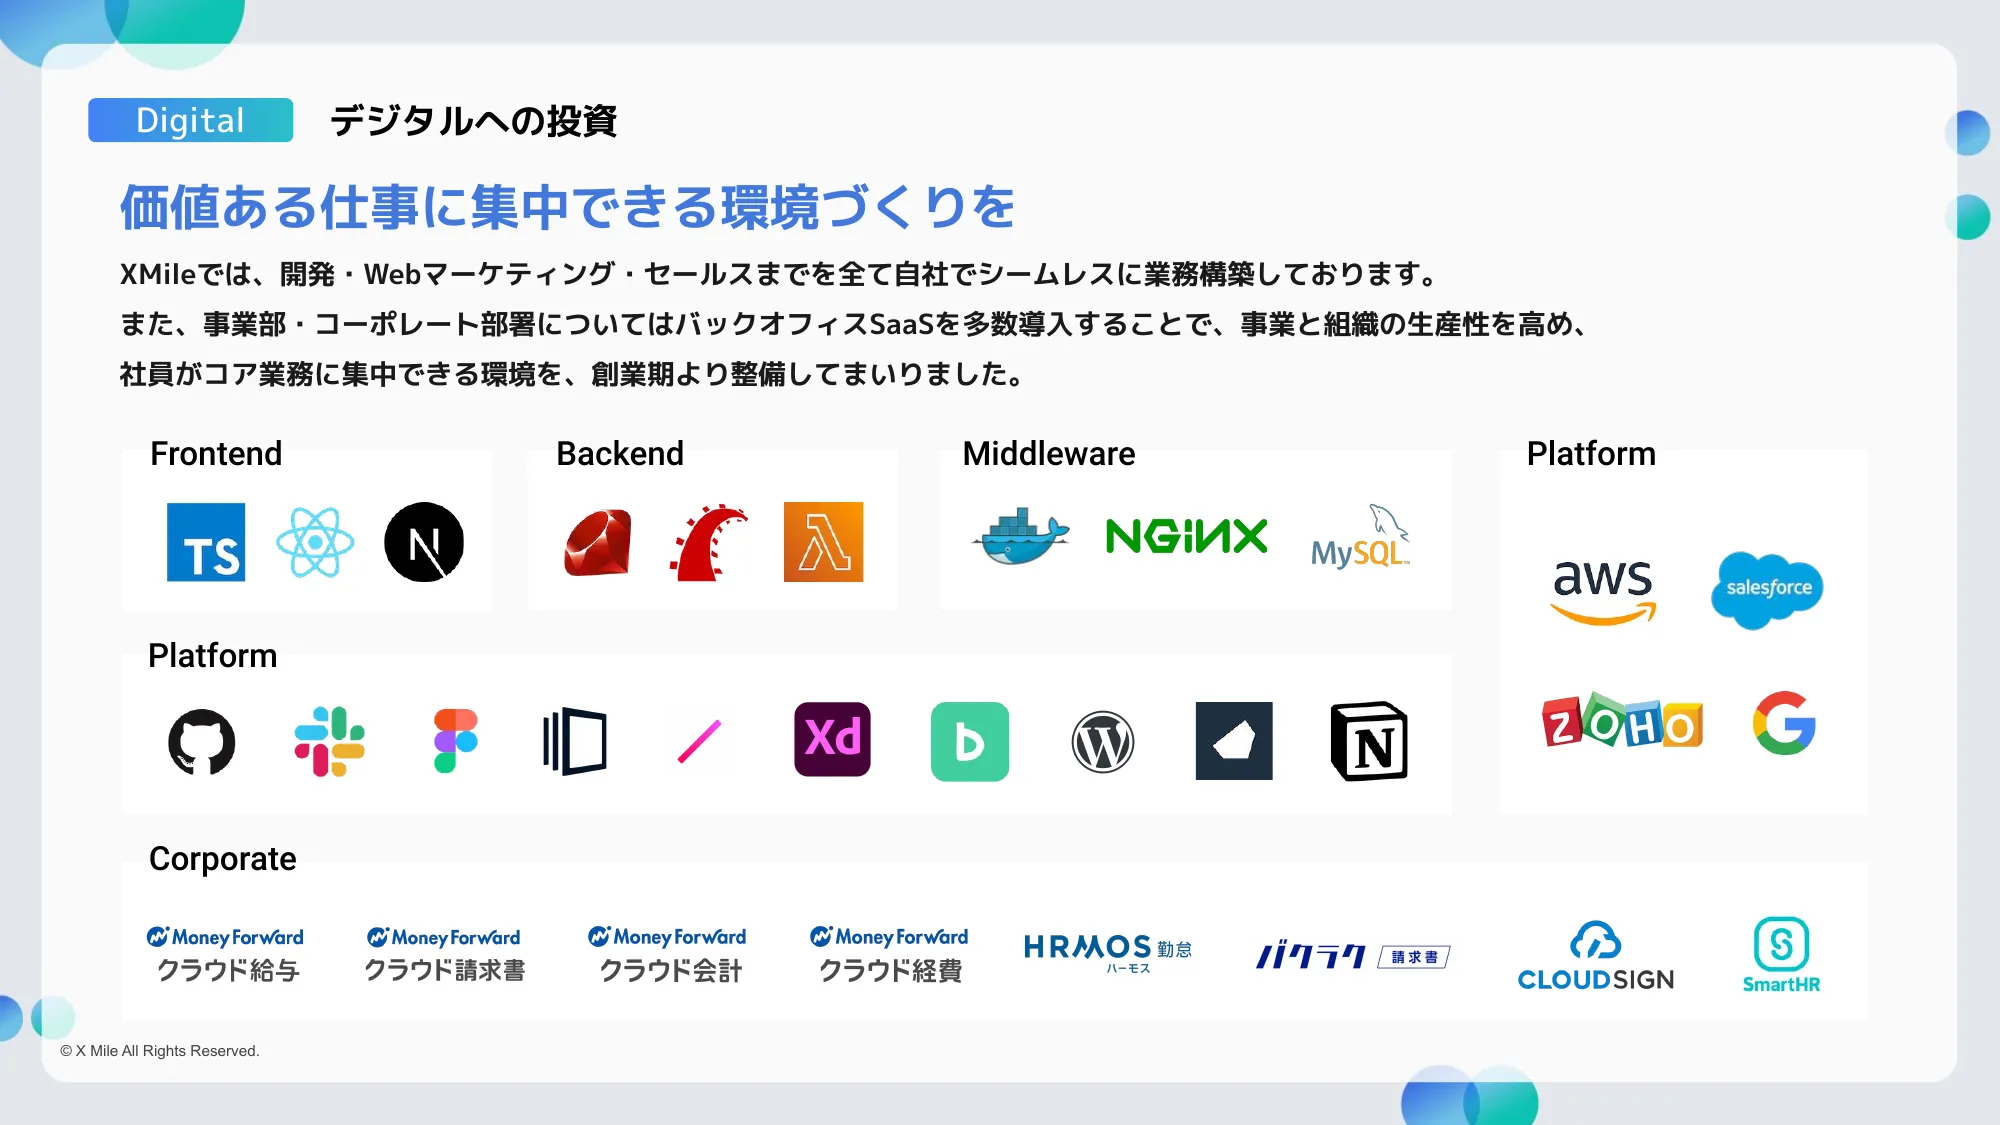The width and height of the screenshot is (2000, 1125).
Task: Click the sentence starting with また、事業部
Action: click(x=853, y=324)
